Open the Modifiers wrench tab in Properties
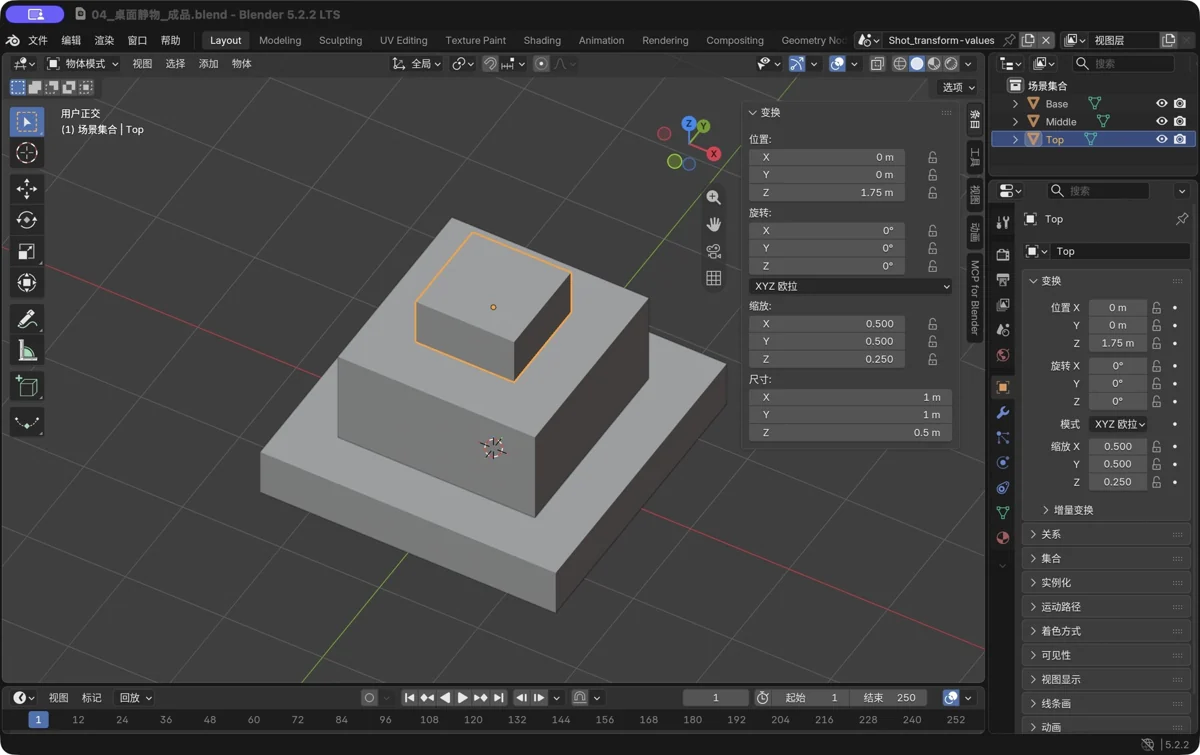Screen dimensions: 1200x755 1003,412
